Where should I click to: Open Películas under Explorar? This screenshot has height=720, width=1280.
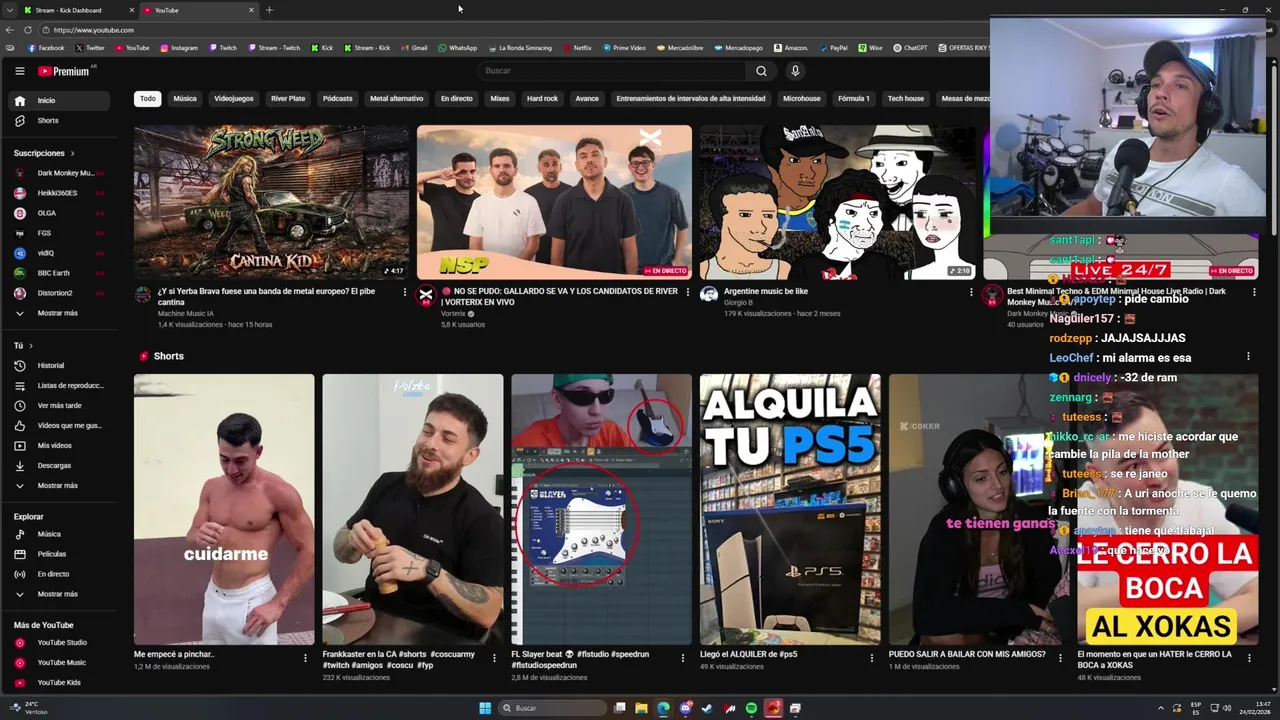(x=60, y=554)
